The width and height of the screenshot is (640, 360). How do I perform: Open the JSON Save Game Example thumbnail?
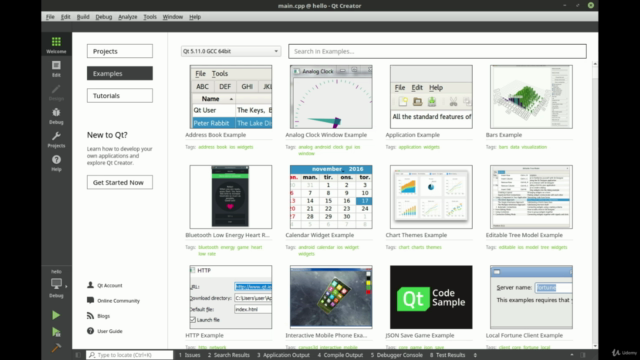[x=431, y=297]
